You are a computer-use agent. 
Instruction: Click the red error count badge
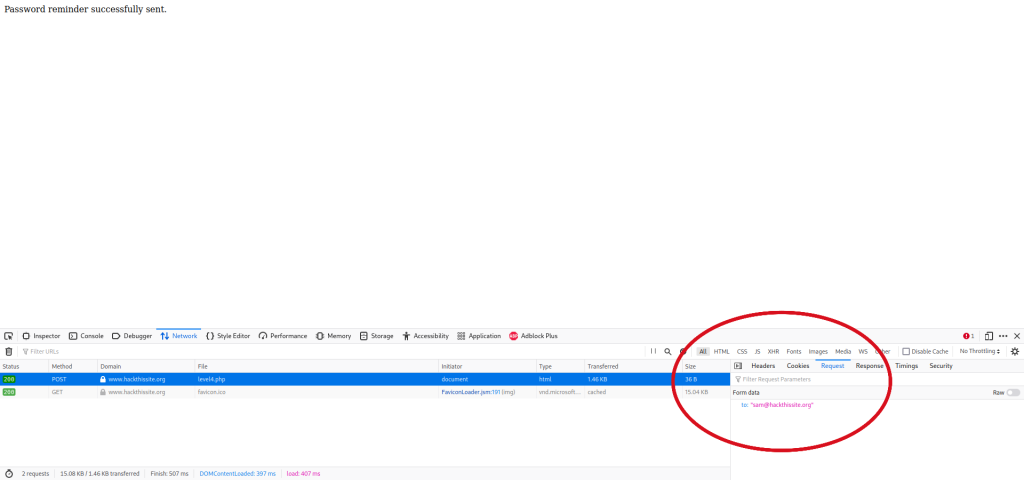click(968, 336)
